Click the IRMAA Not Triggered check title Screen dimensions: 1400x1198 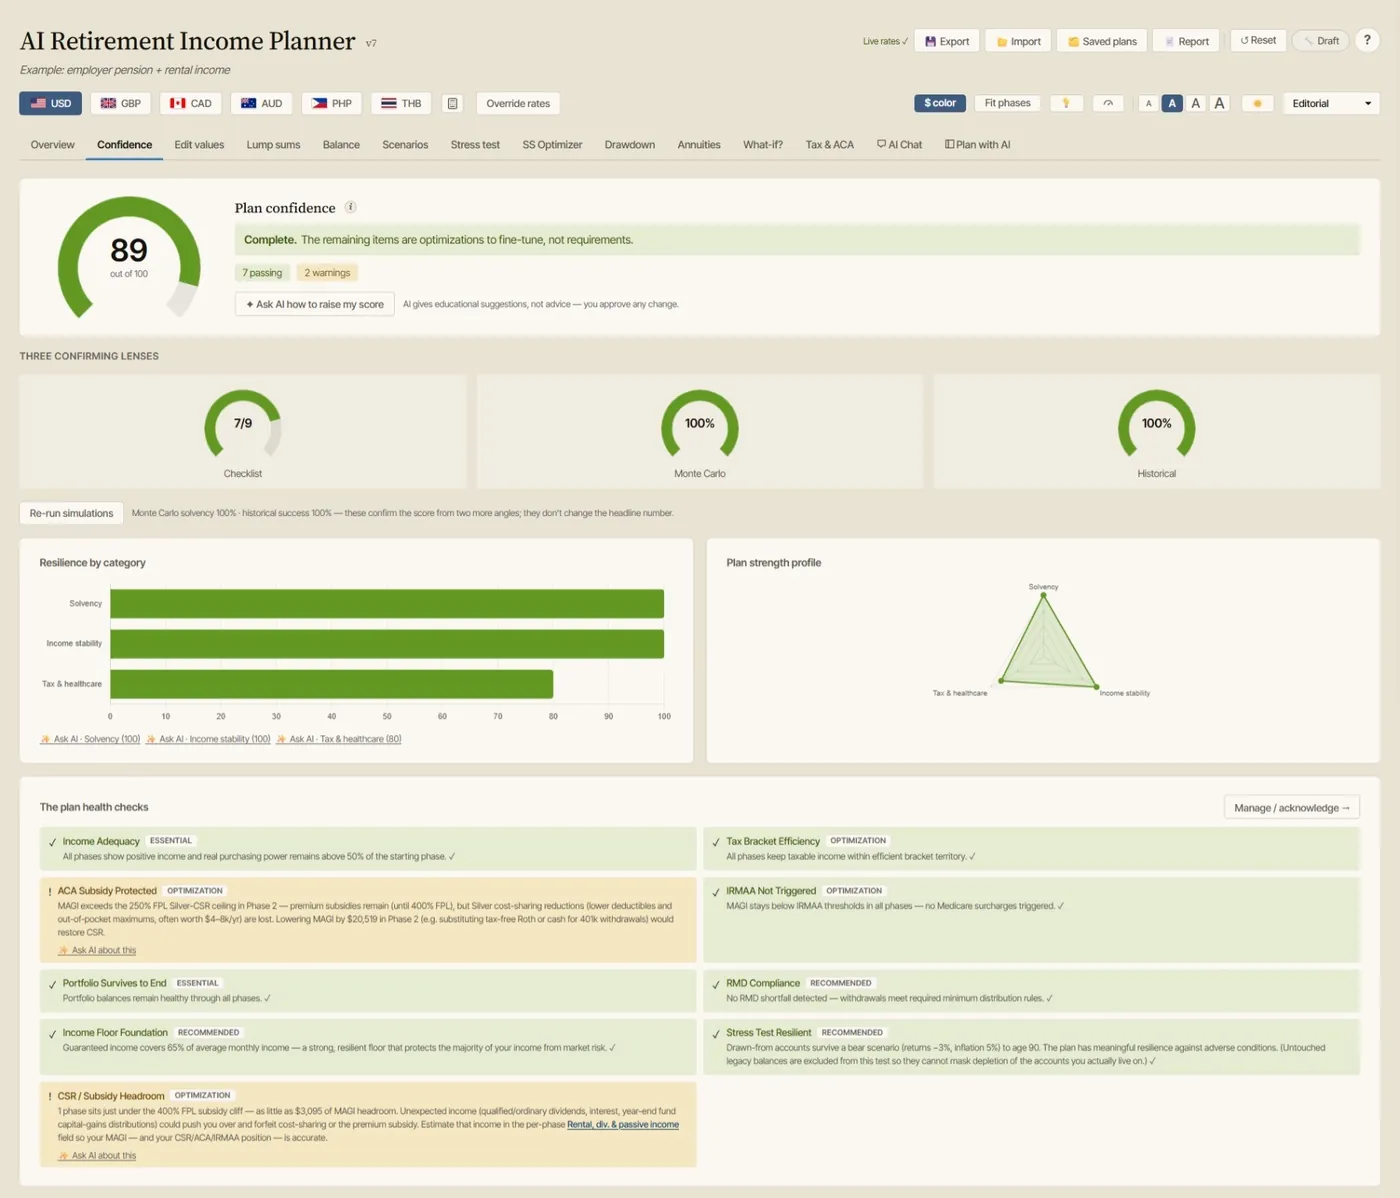[771, 891]
